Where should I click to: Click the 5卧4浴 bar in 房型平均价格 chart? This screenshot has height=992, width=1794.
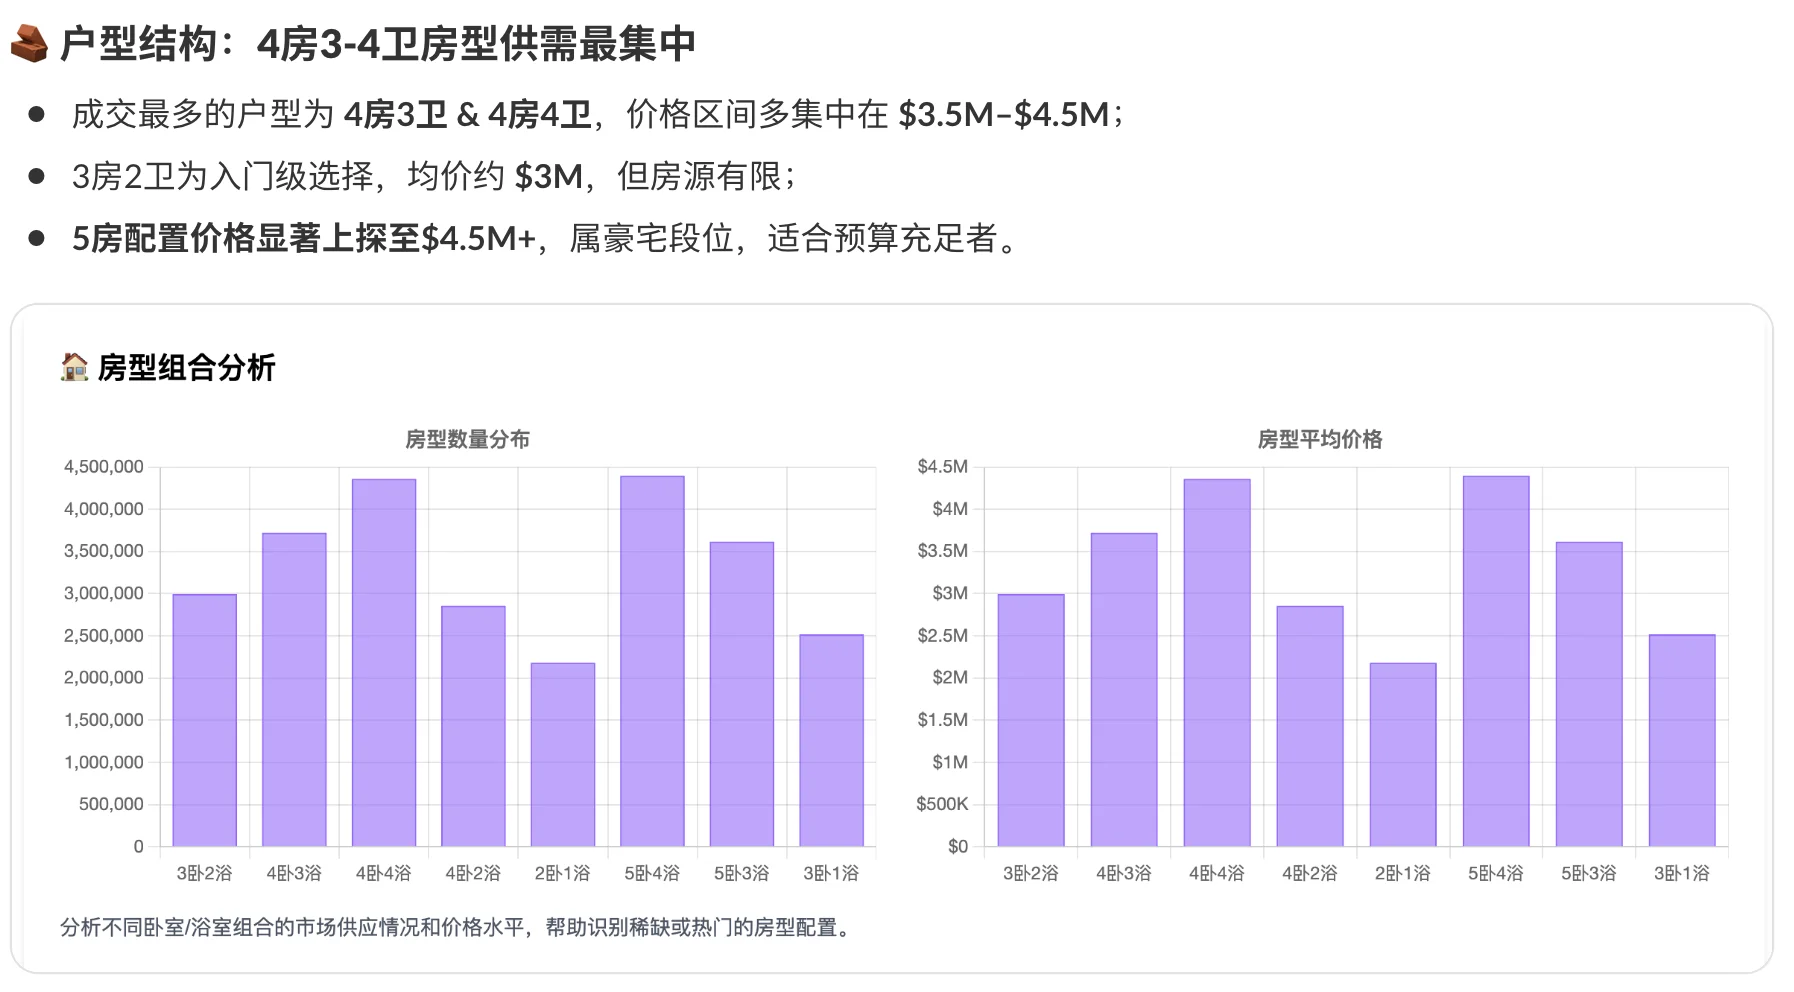1496,661
